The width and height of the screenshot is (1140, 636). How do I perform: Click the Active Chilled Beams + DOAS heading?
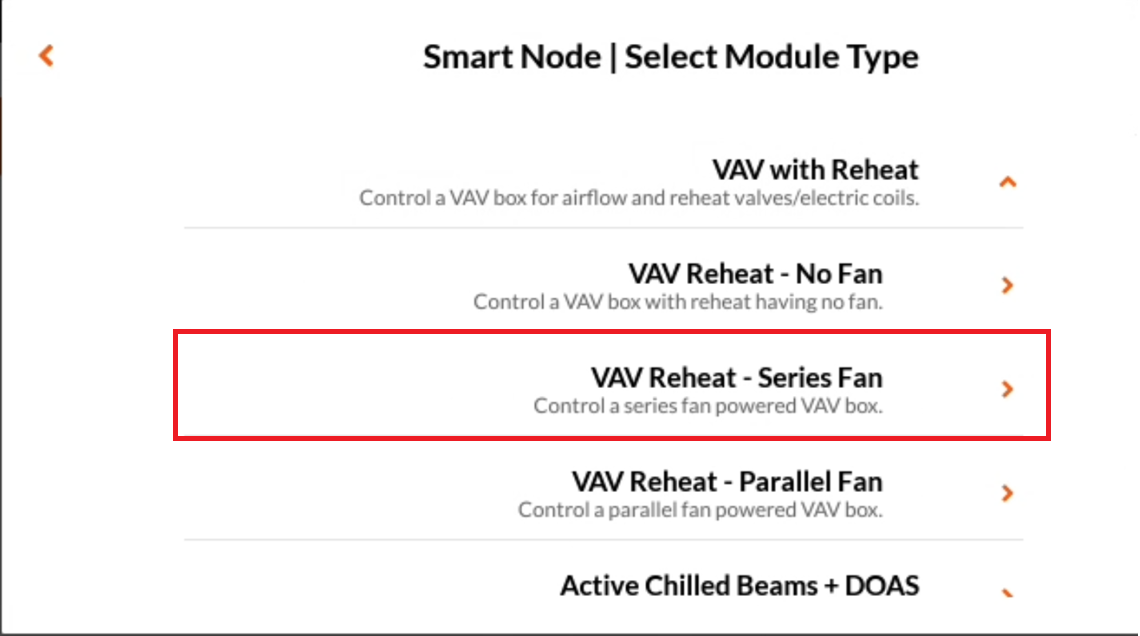(739, 586)
